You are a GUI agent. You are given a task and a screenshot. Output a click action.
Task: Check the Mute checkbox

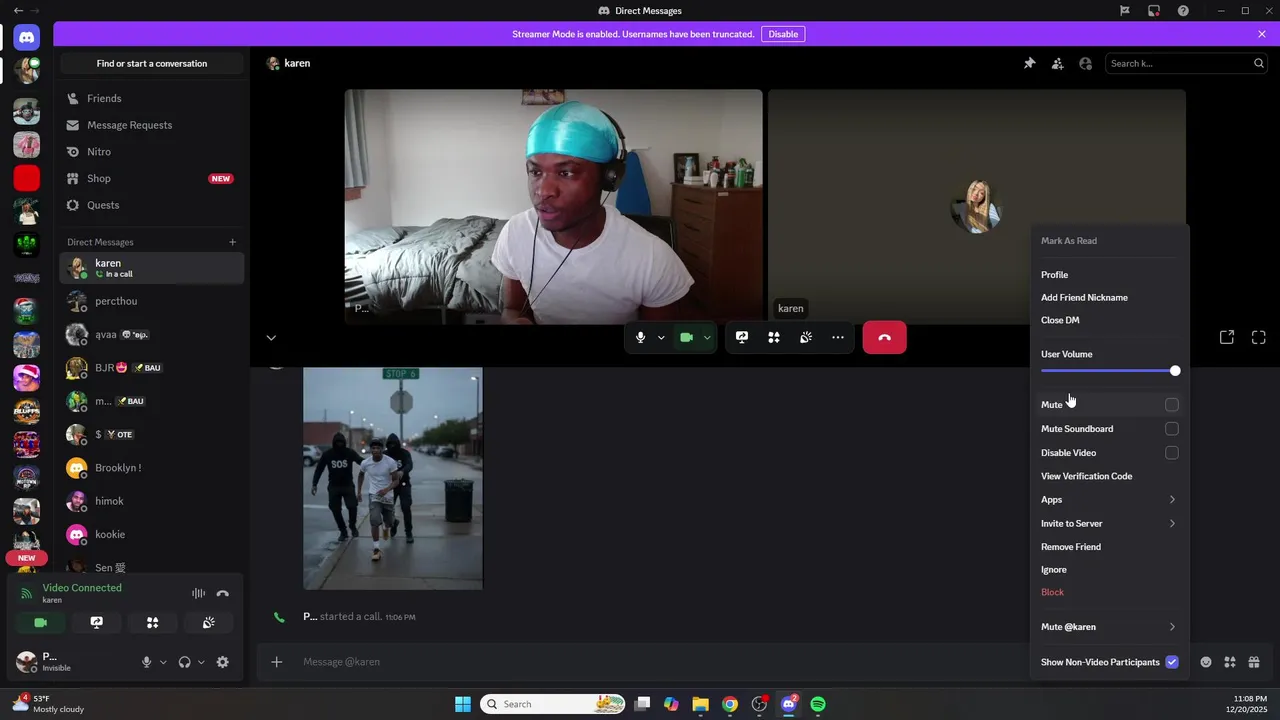(1172, 405)
